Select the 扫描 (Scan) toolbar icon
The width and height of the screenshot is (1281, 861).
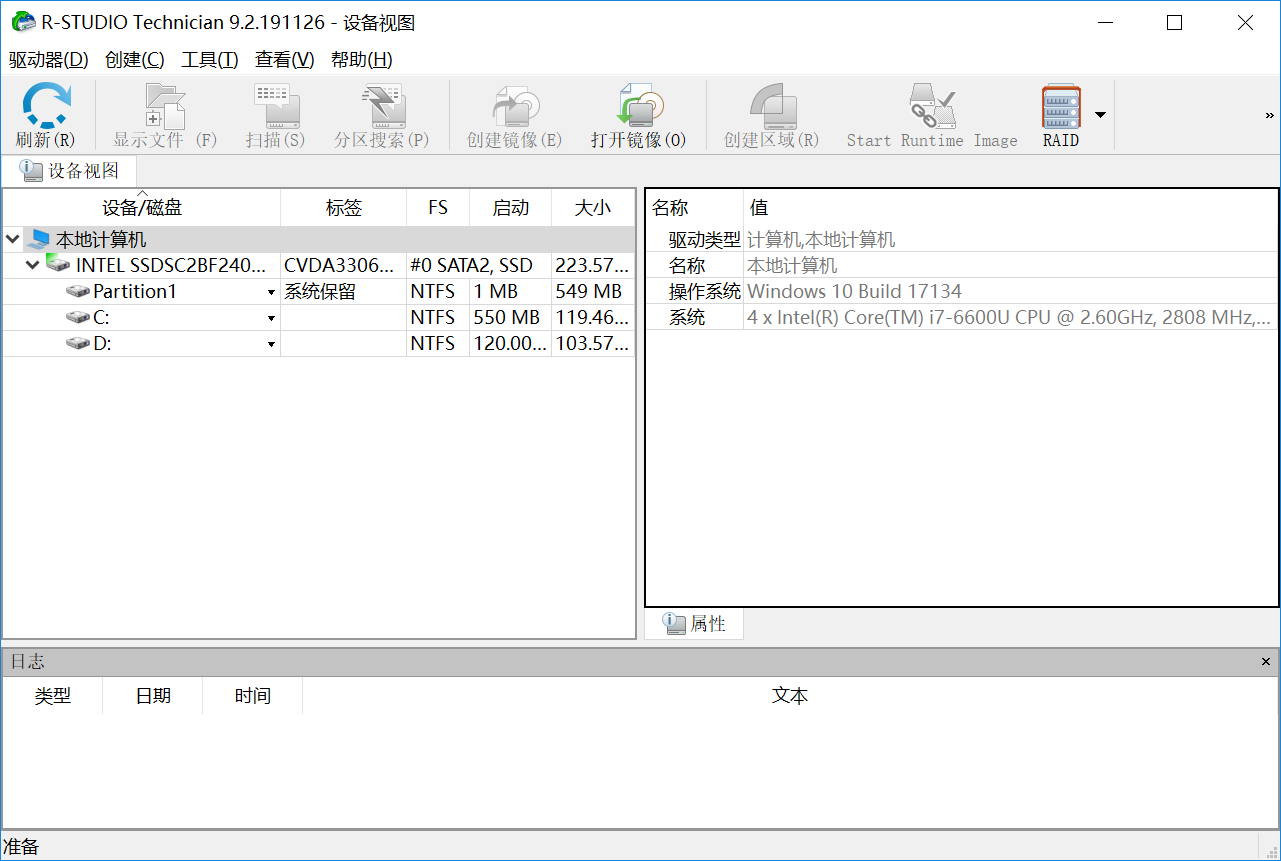pos(276,104)
